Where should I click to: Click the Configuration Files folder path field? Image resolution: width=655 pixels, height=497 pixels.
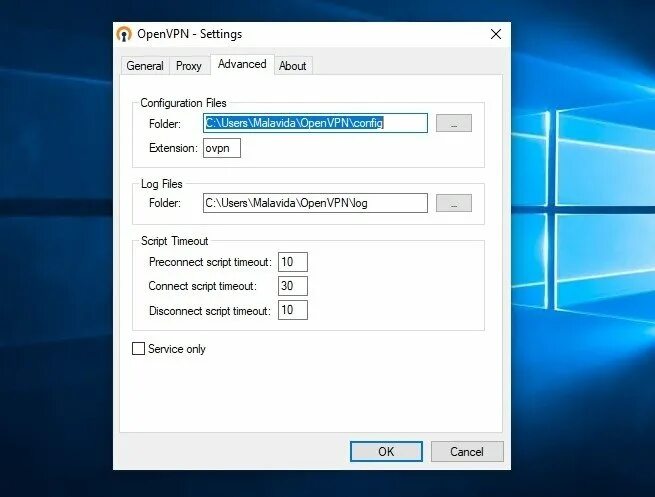(315, 123)
